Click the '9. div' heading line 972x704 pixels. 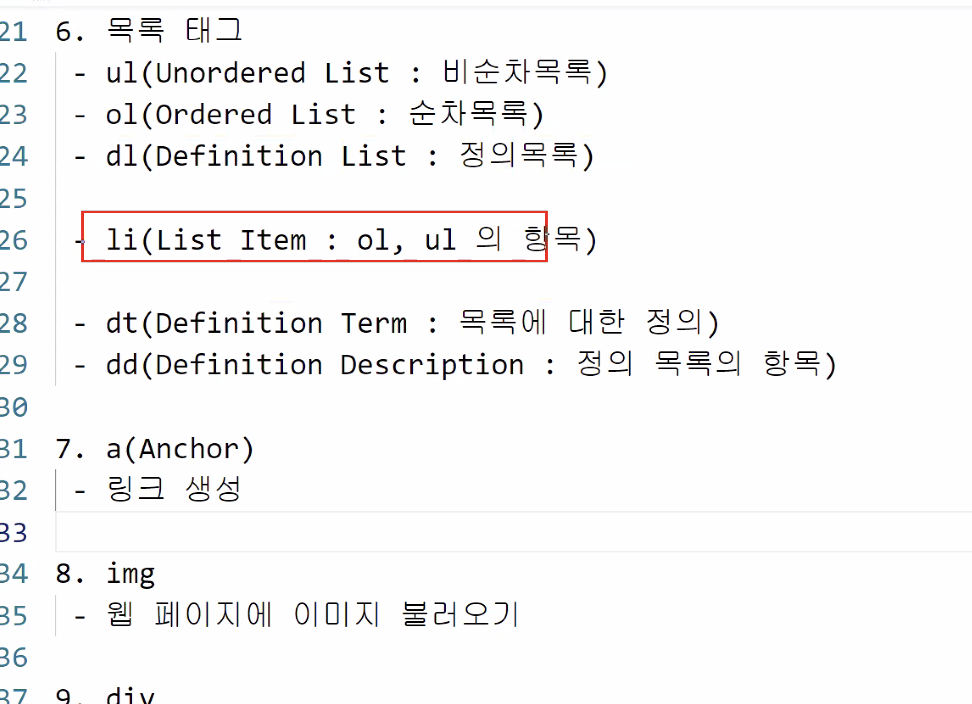tap(106, 696)
